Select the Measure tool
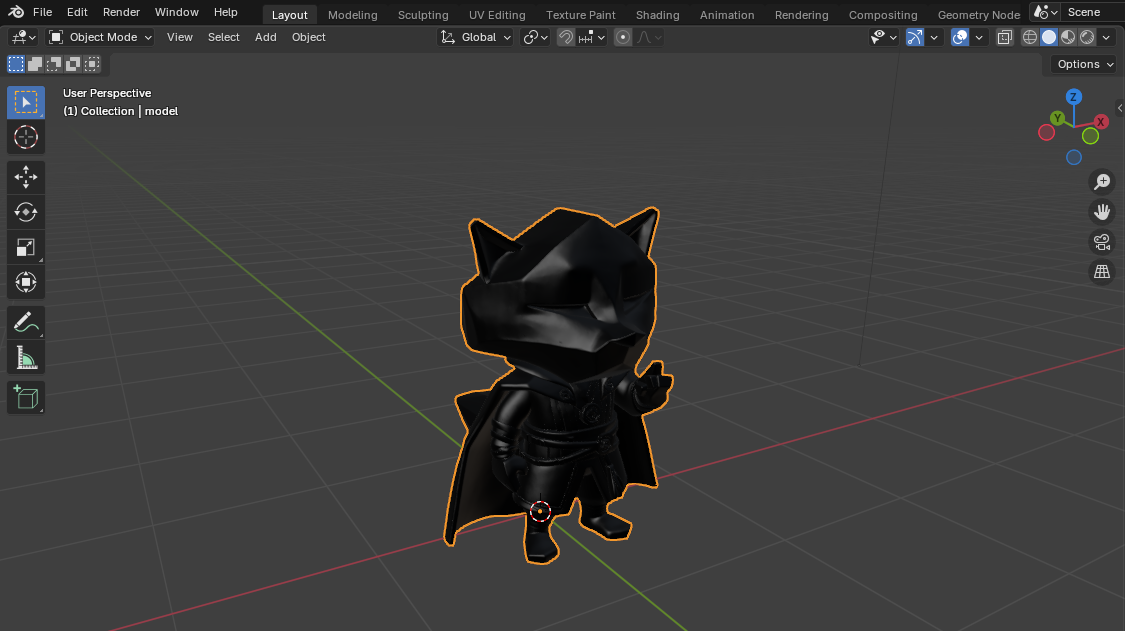Viewport: 1125px width, 631px height. point(26,357)
